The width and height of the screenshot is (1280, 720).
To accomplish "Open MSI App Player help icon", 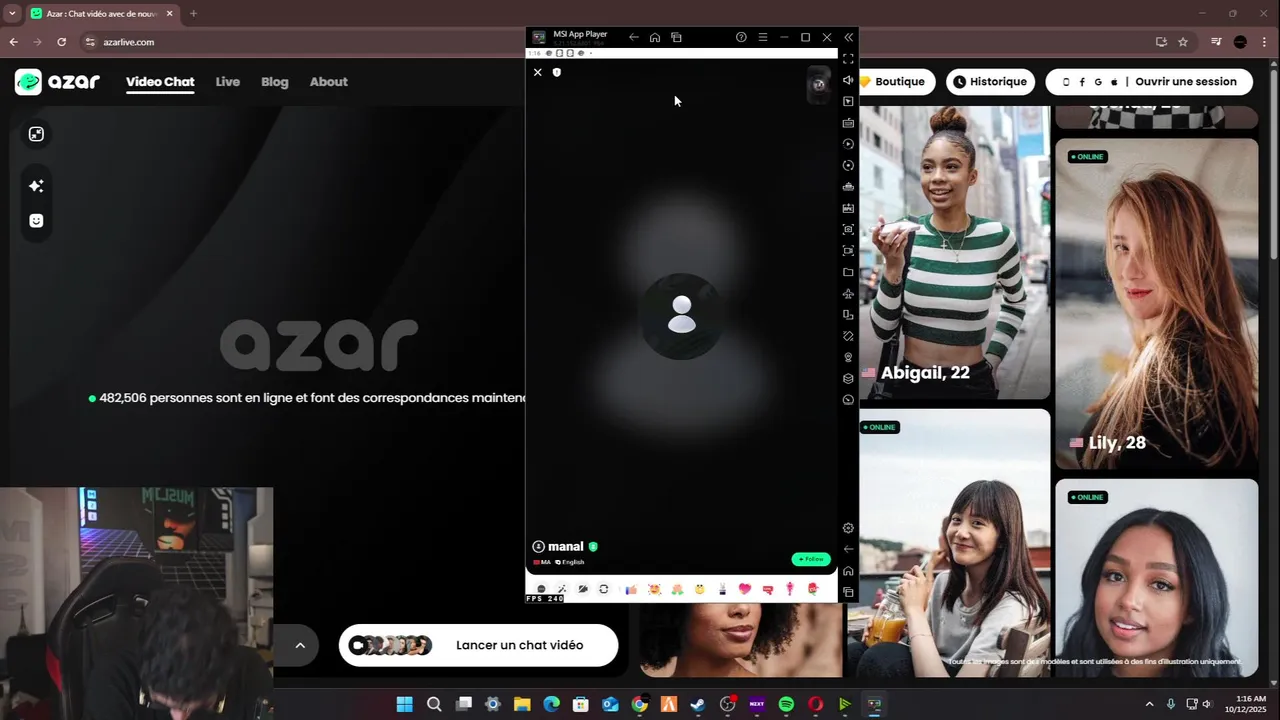I will click(x=741, y=37).
